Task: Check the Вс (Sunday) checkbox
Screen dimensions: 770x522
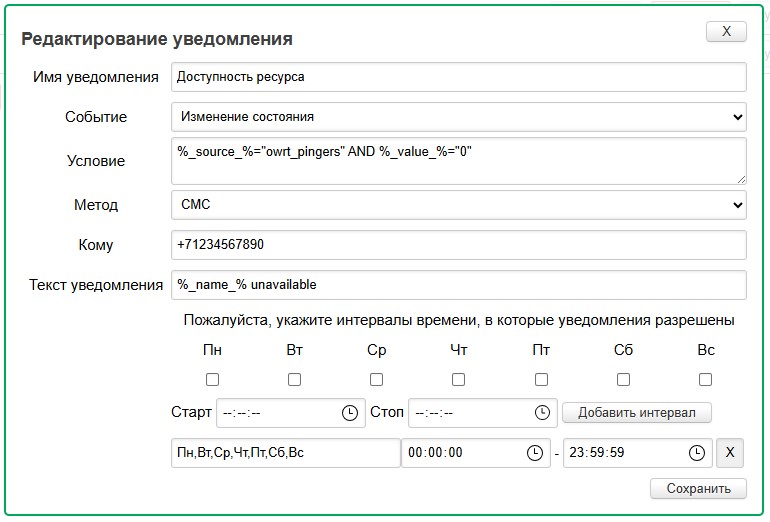Action: 705,380
